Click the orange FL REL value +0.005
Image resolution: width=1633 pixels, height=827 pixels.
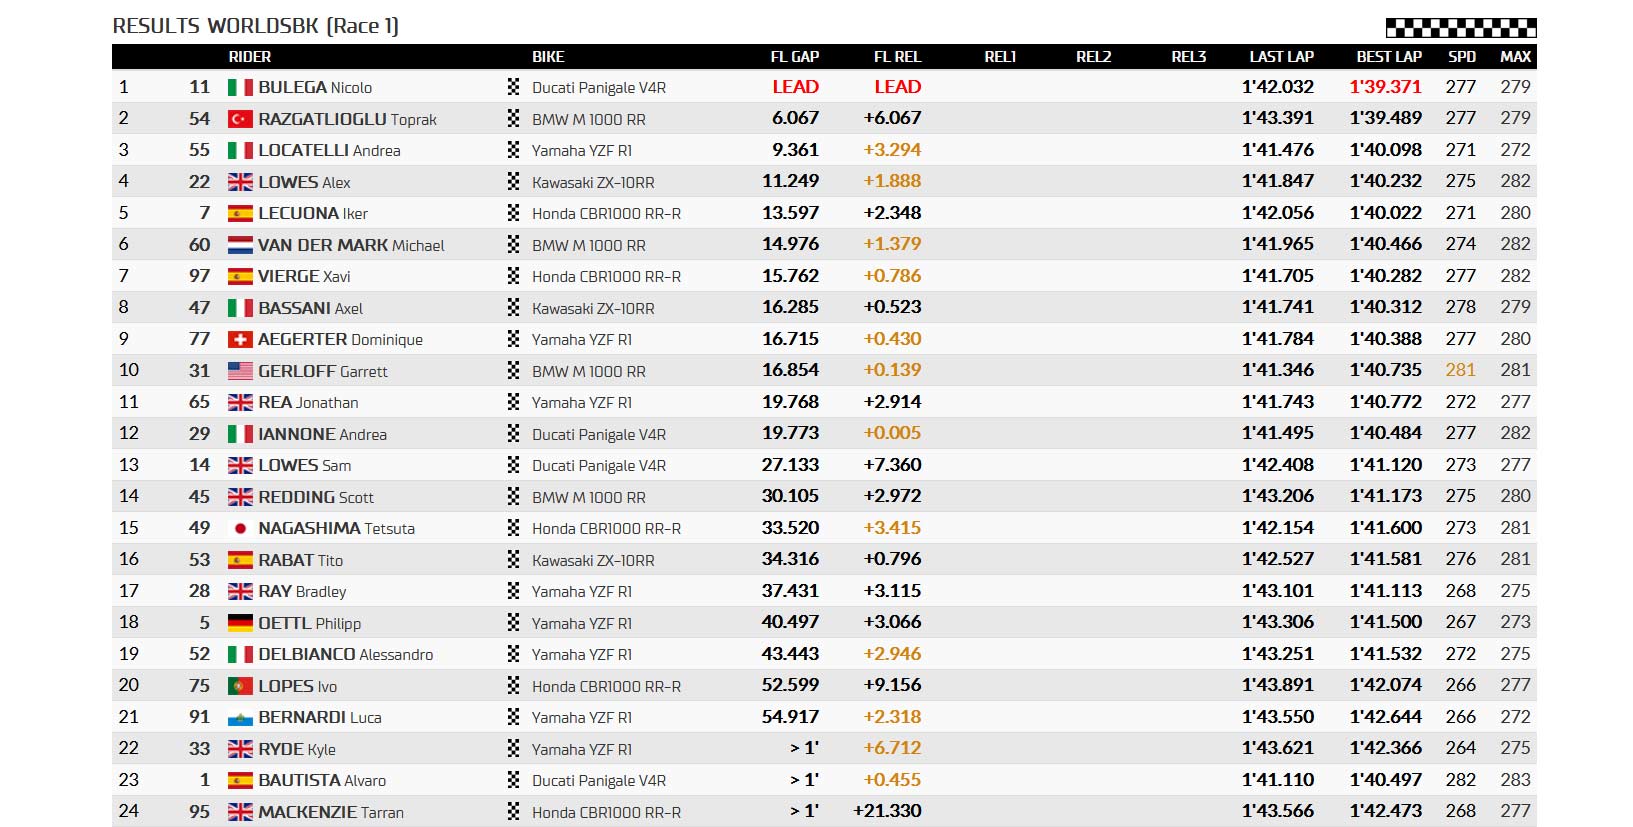[893, 433]
